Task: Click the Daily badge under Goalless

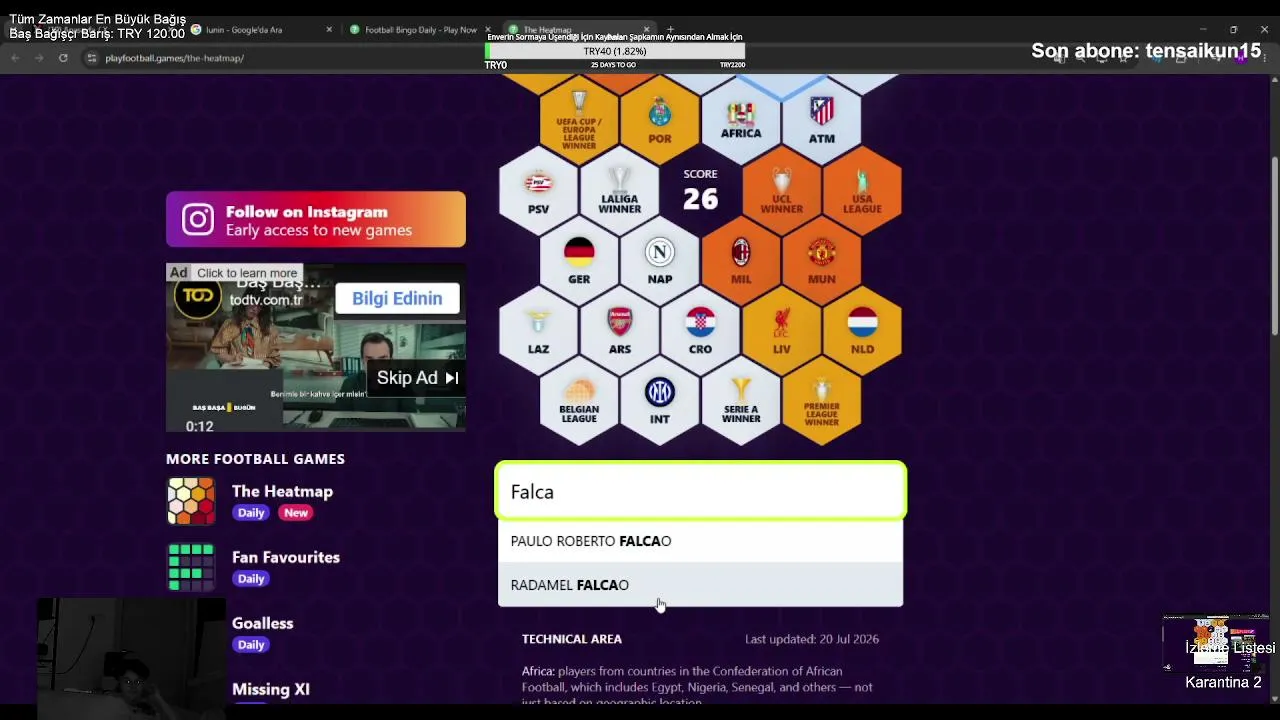Action: 251,645
